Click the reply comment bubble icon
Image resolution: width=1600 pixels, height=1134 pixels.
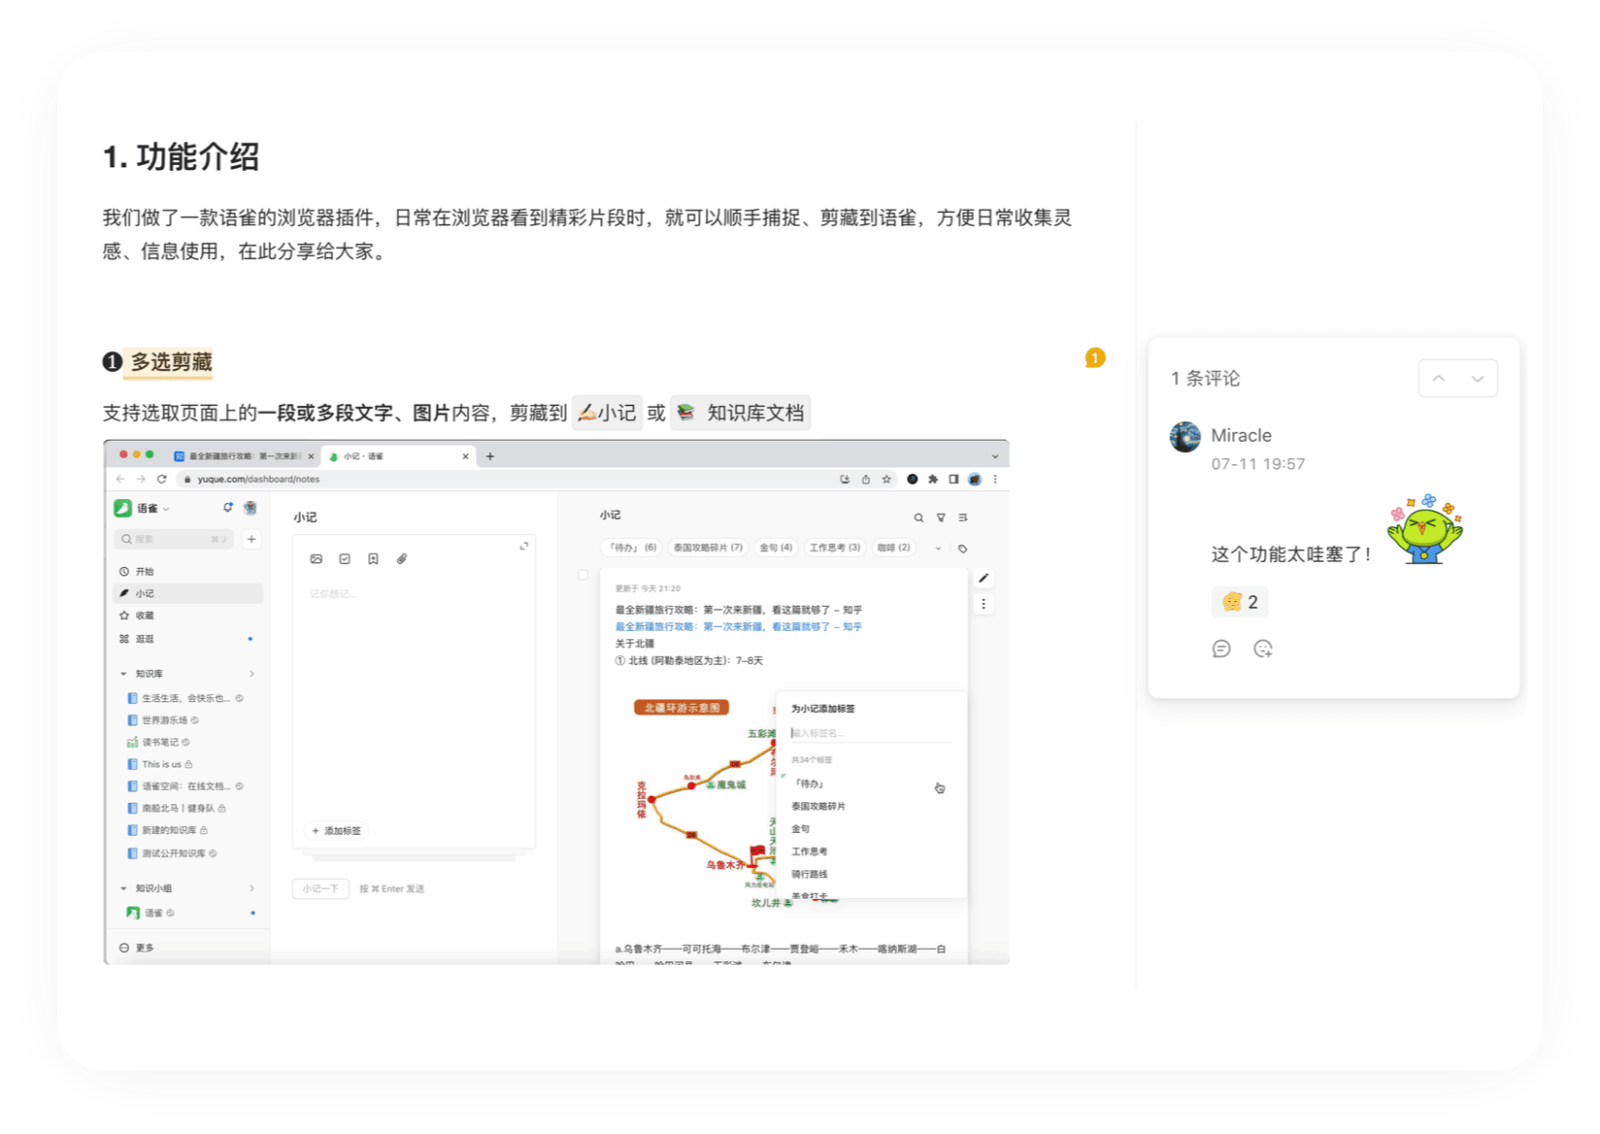1221,649
